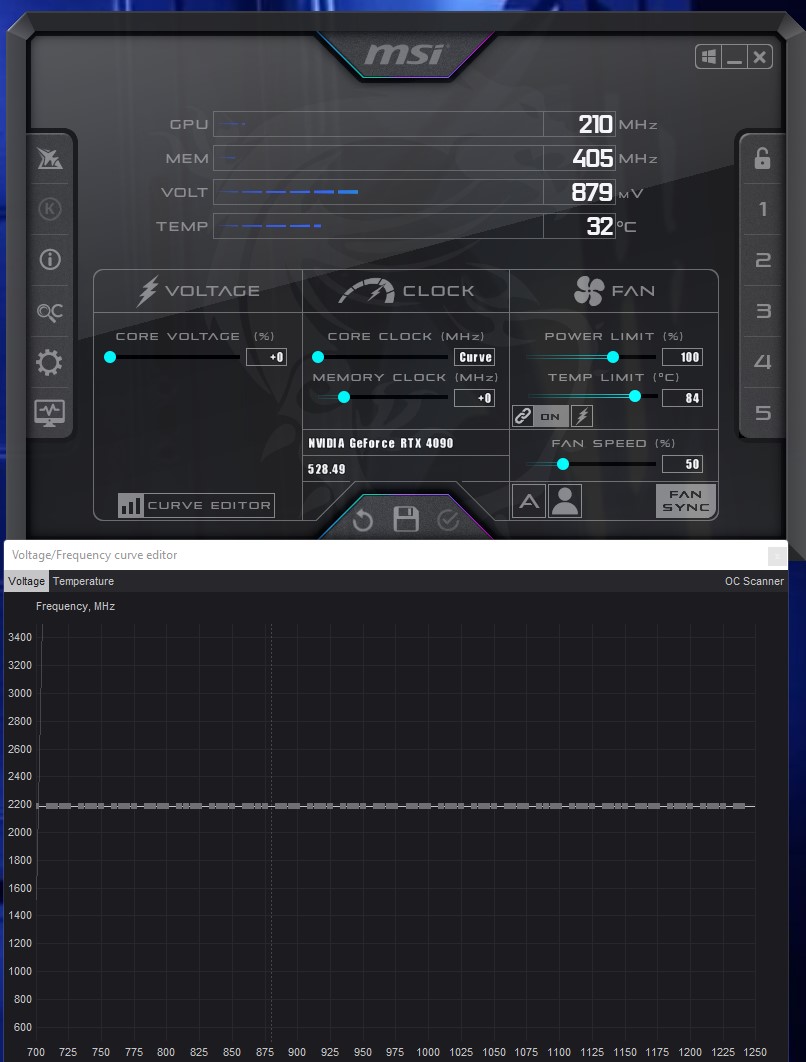The height and width of the screenshot is (1062, 806).
Task: Close the MSI Afterburner window
Action: [760, 57]
